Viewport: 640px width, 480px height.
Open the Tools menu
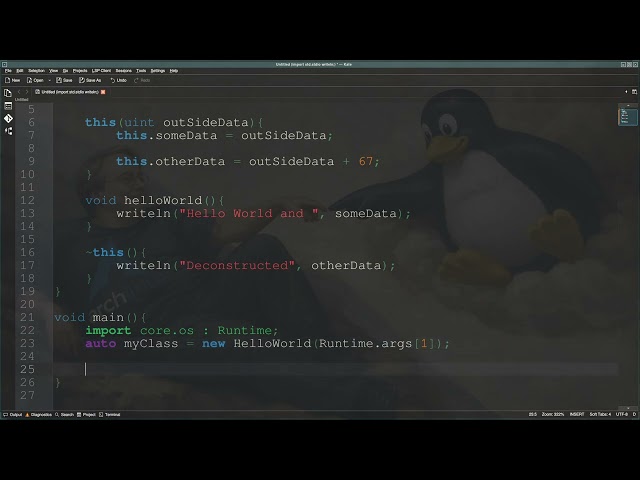tap(141, 71)
